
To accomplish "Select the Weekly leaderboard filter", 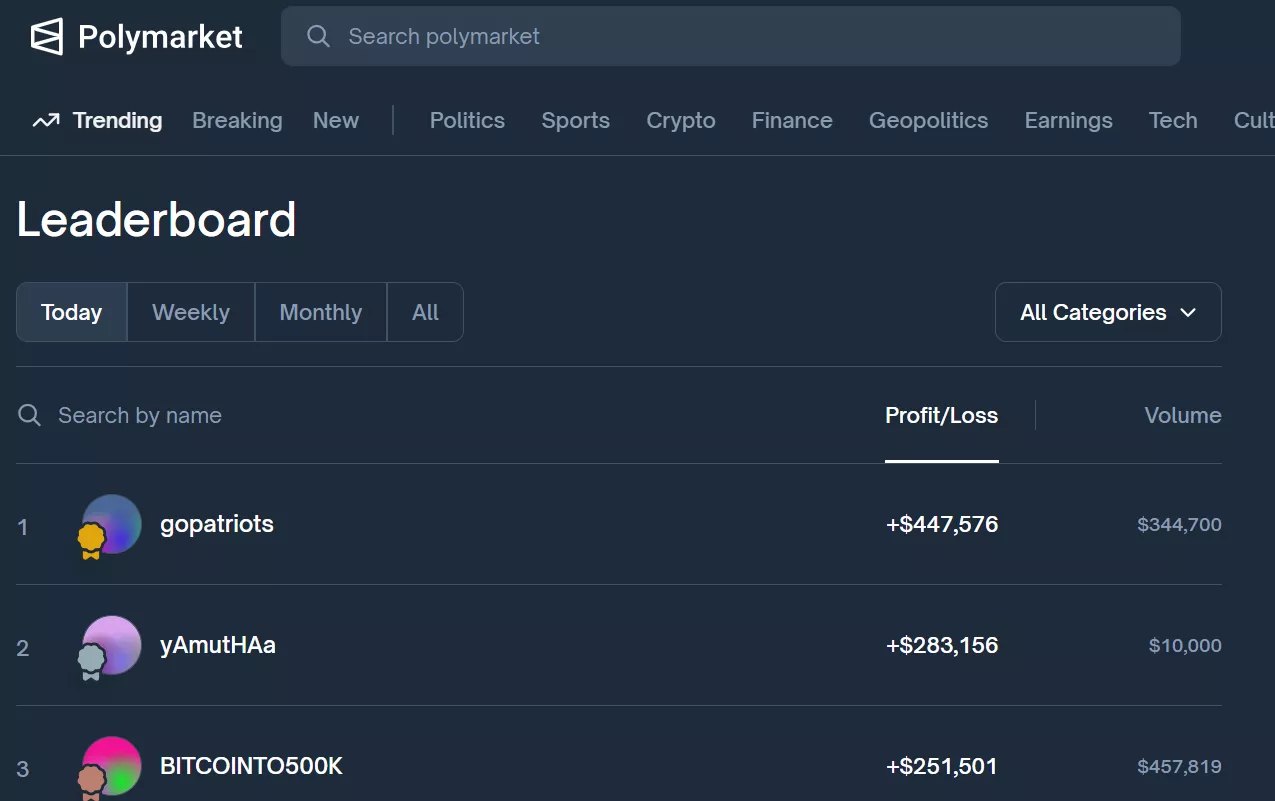I will (x=190, y=311).
